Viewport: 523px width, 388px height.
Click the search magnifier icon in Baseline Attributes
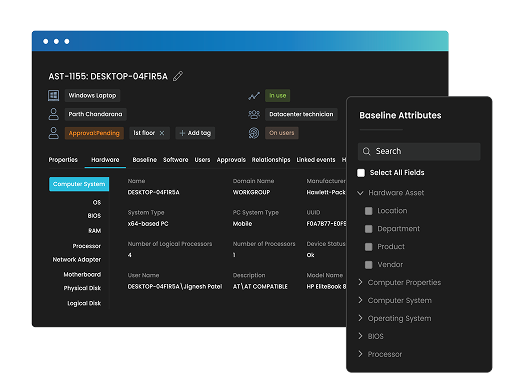[x=366, y=151]
